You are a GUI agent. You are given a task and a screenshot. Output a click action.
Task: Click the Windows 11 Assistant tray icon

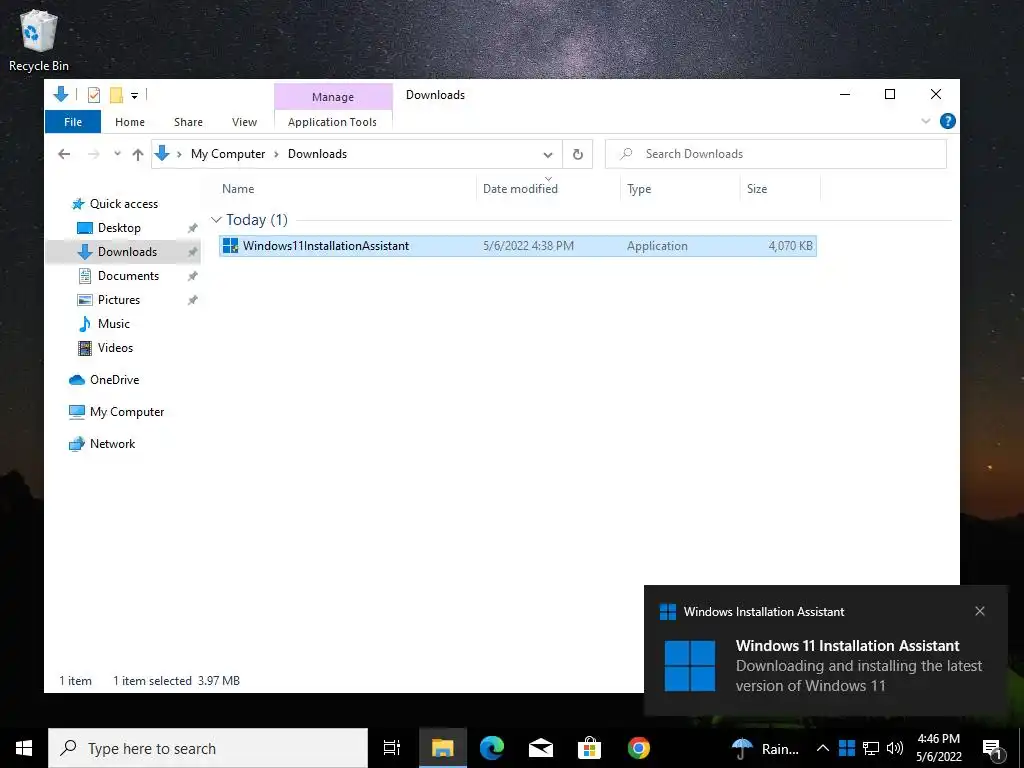click(846, 748)
